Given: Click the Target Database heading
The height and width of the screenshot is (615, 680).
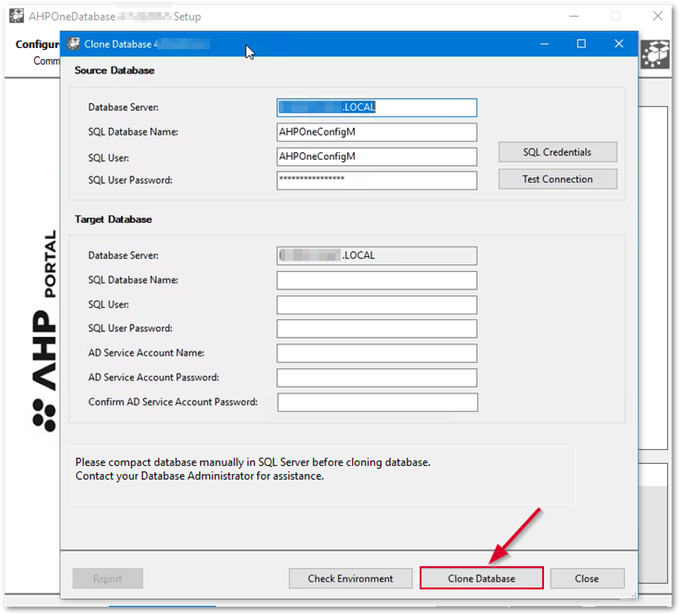Looking at the screenshot, I should [113, 219].
